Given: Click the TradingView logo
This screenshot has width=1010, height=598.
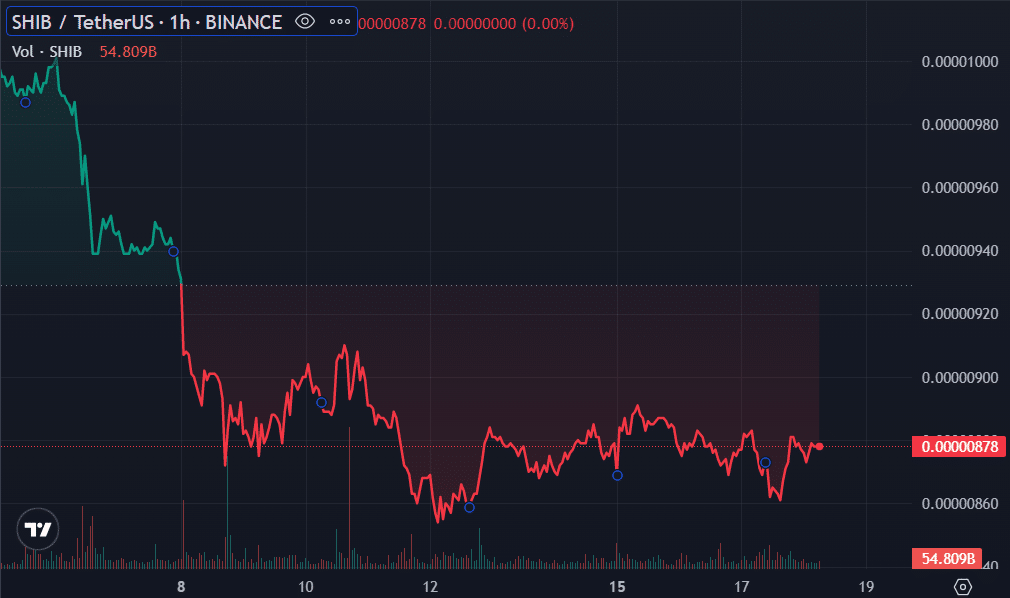Looking at the screenshot, I should [38, 529].
